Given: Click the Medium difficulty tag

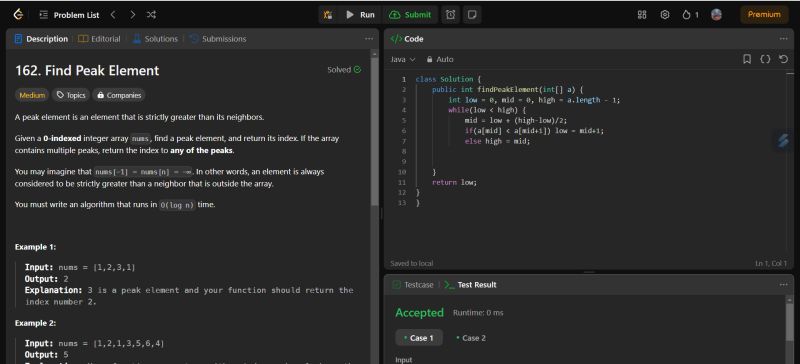Looking at the screenshot, I should 32,95.
